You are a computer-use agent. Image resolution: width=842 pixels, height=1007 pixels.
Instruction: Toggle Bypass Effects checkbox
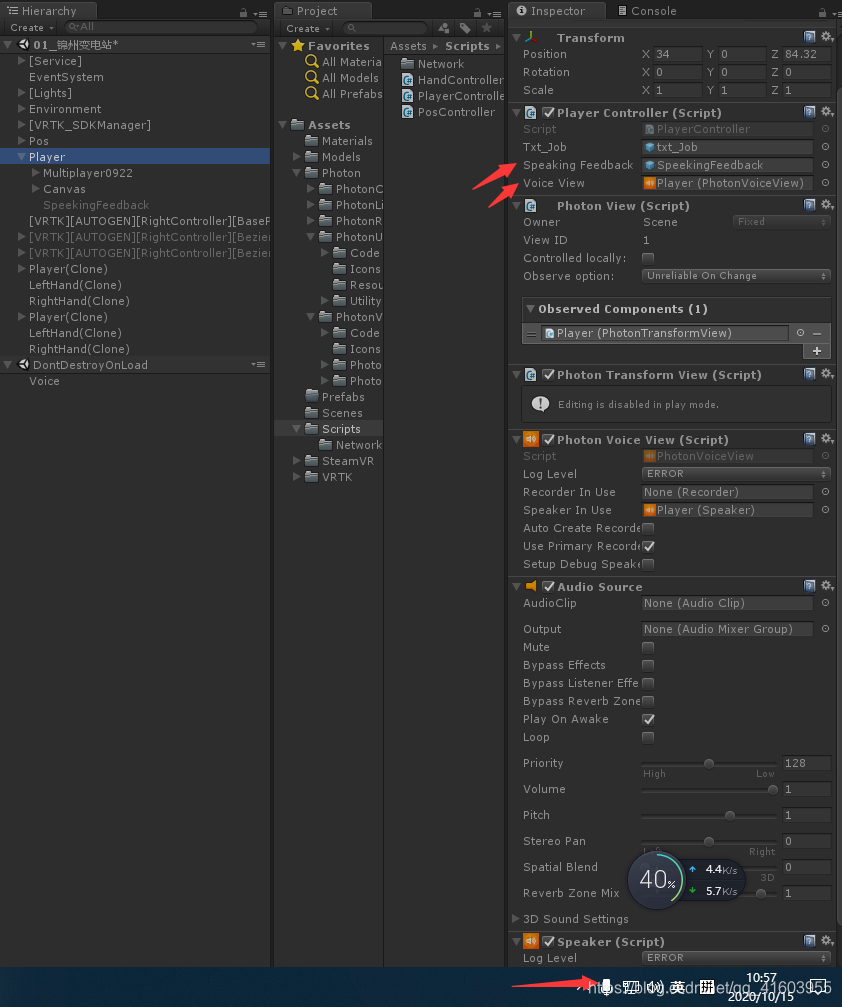tap(648, 665)
